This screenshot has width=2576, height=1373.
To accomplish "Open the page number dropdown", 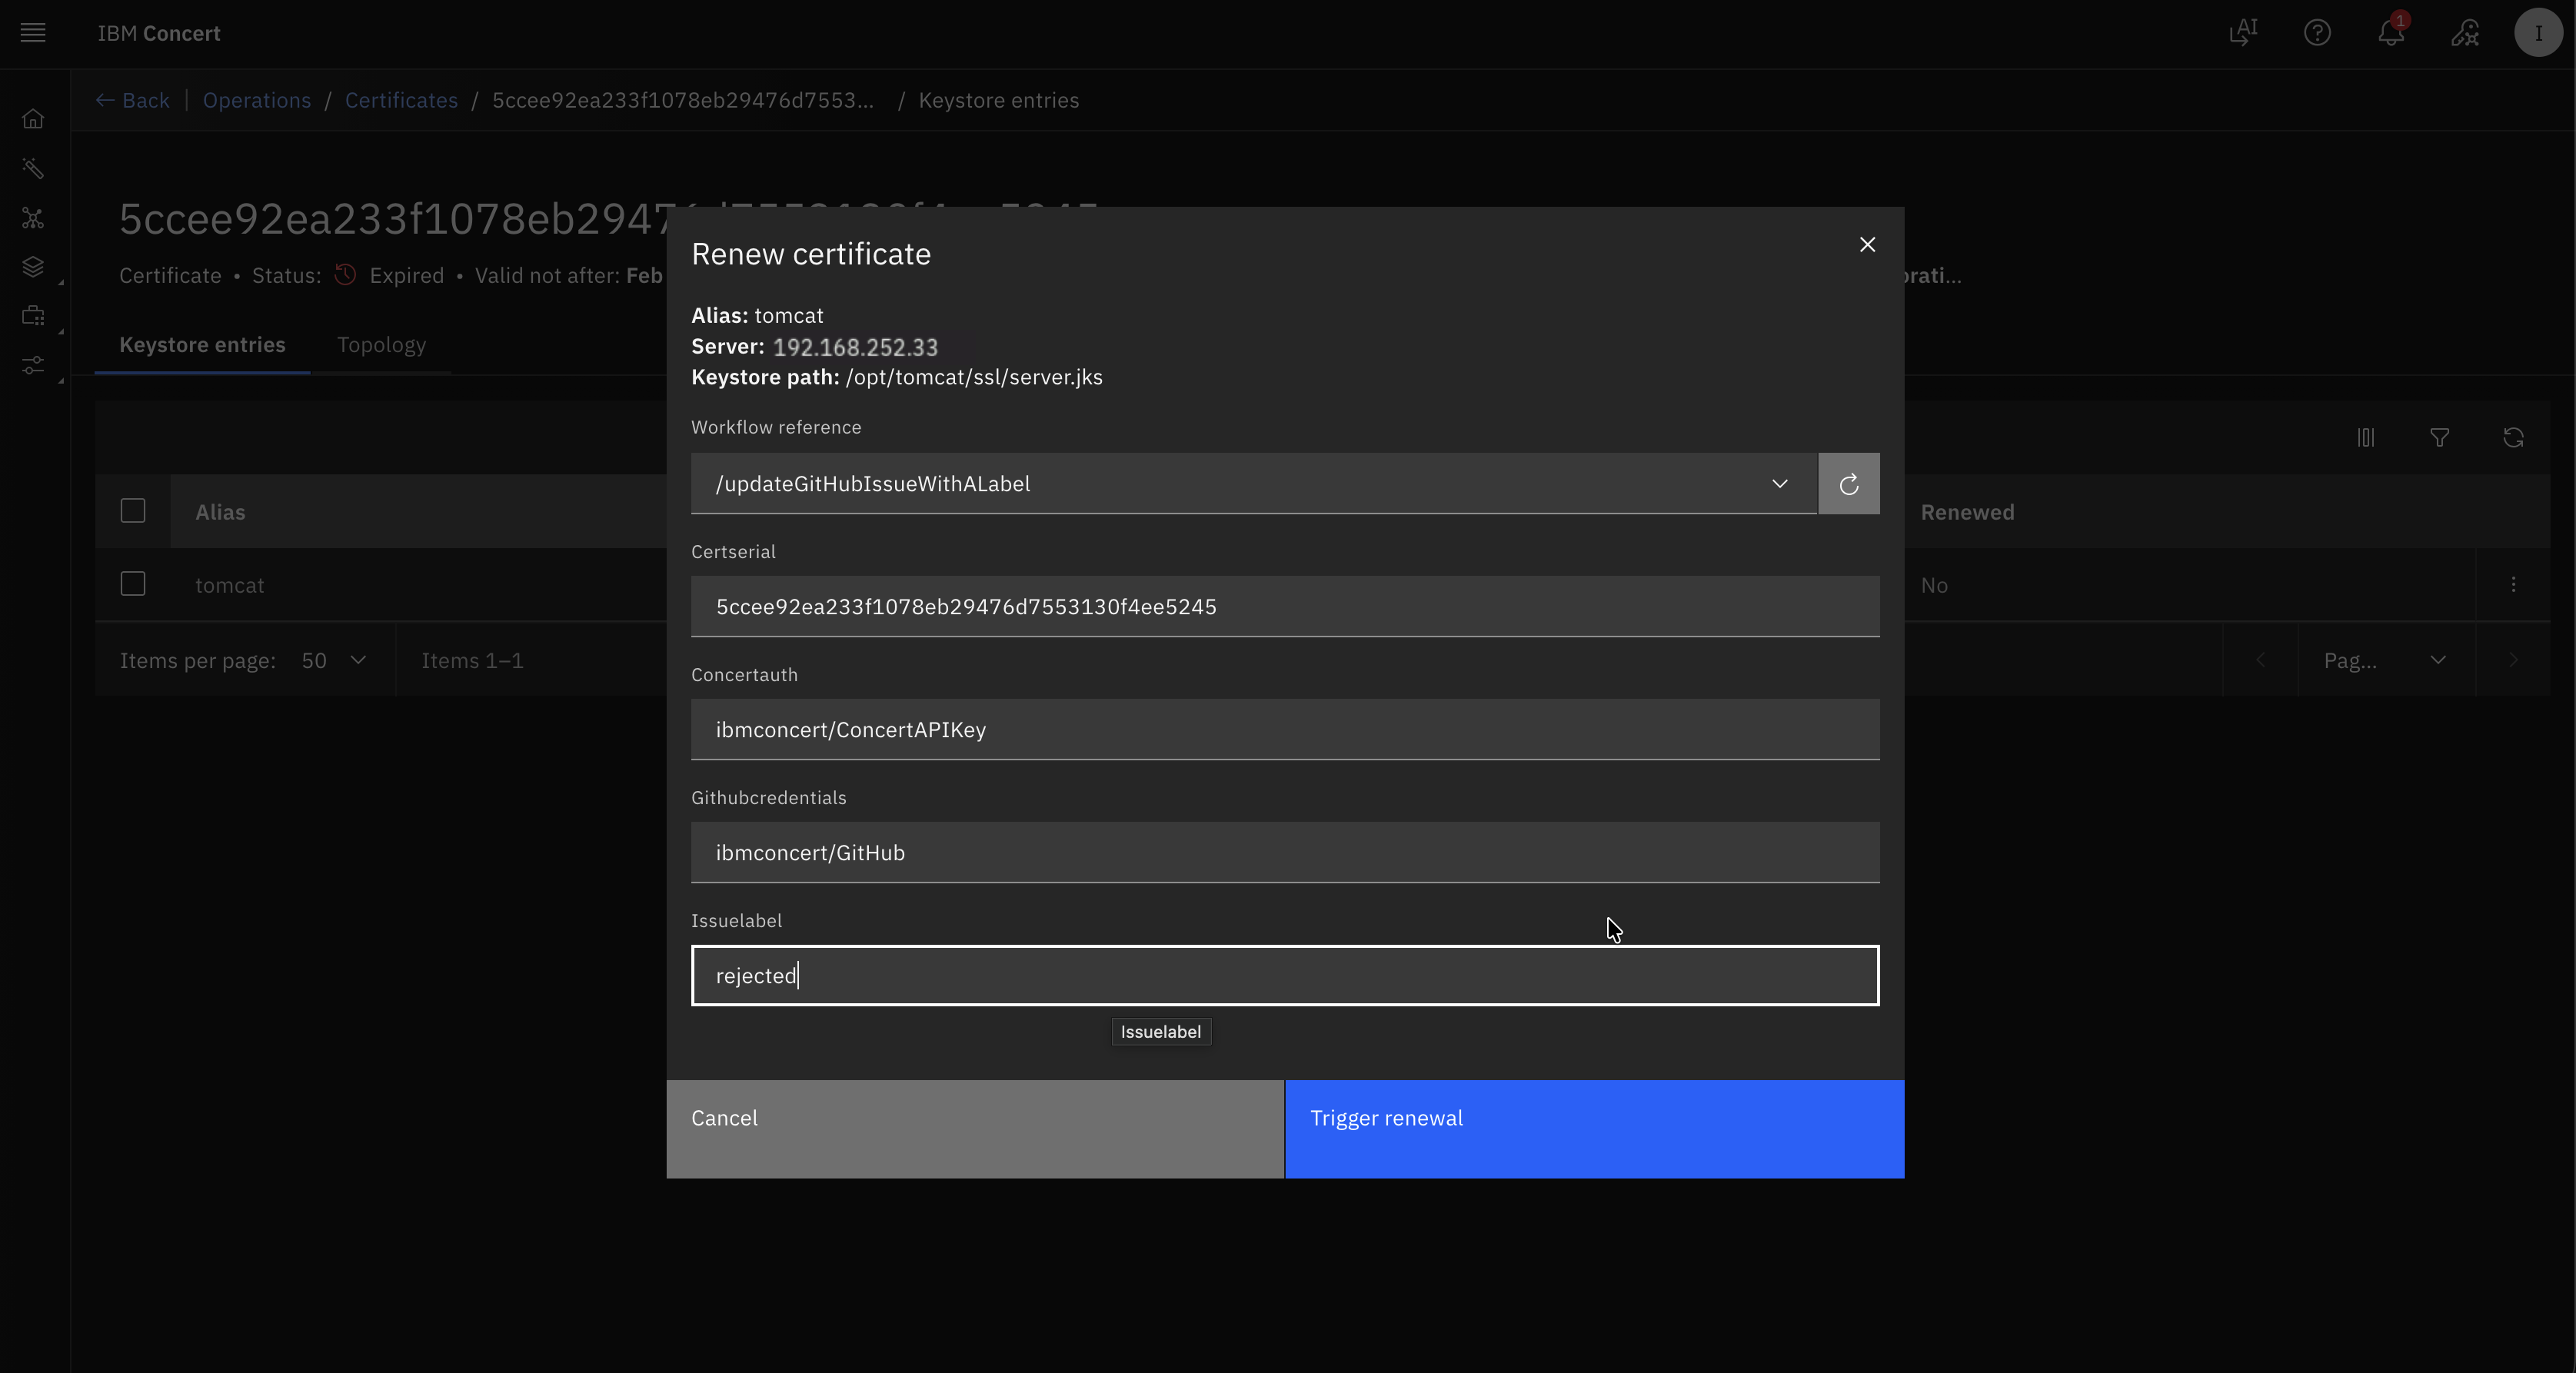I will pos(2385,661).
